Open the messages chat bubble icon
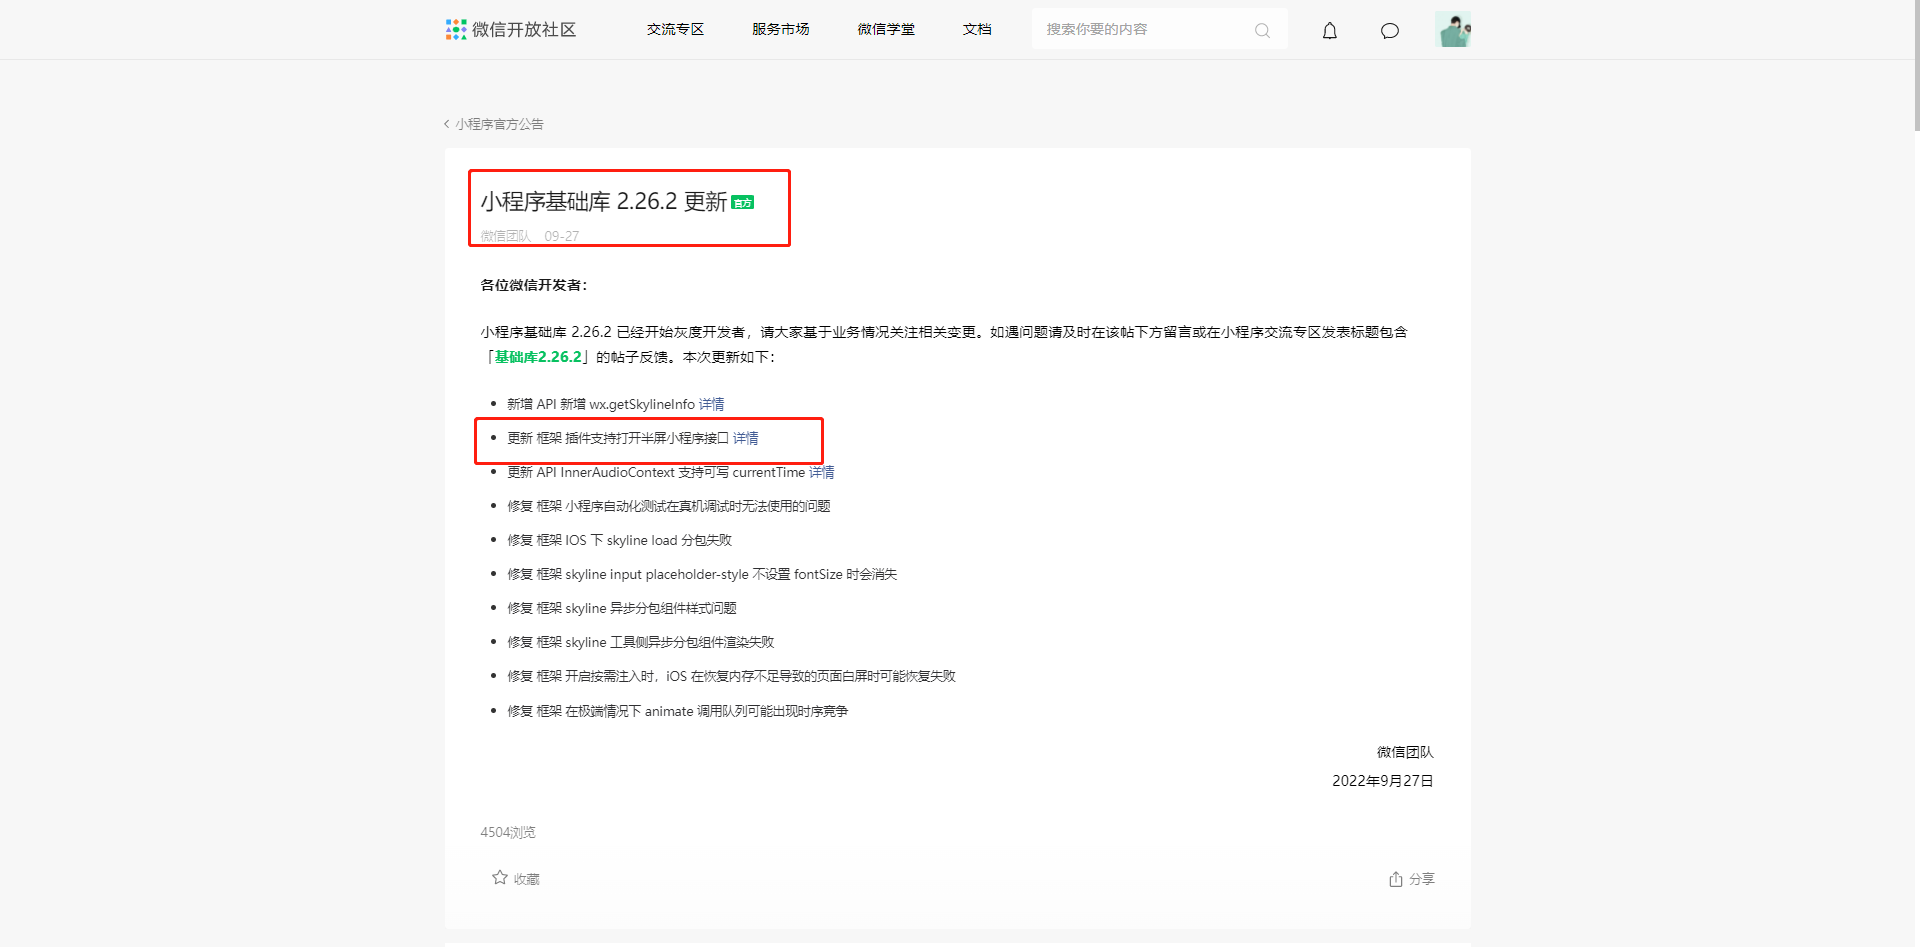This screenshot has height=947, width=1920. click(1390, 31)
